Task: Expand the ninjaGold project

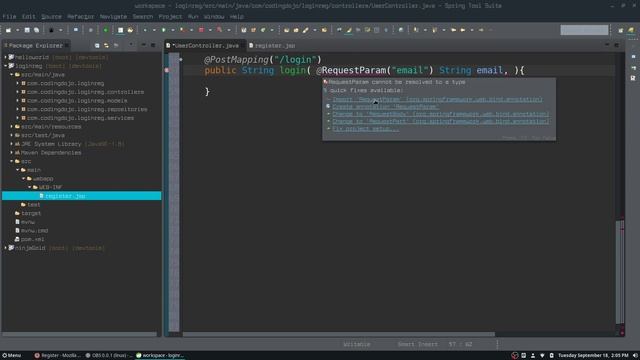Action: pyautogui.click(x=5, y=248)
